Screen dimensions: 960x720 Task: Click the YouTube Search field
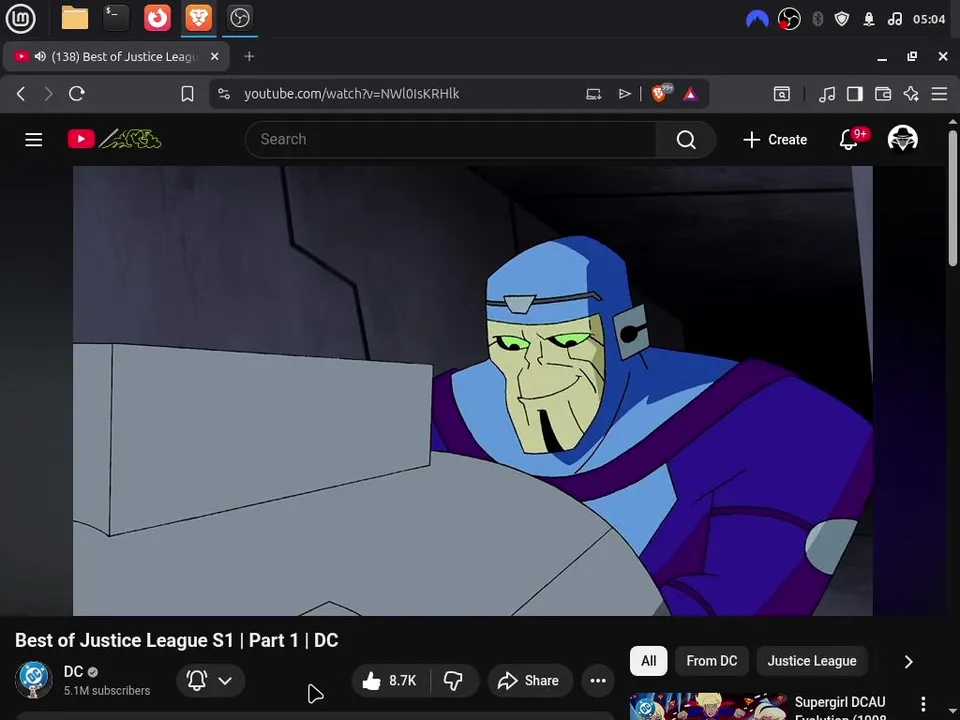[x=451, y=140]
